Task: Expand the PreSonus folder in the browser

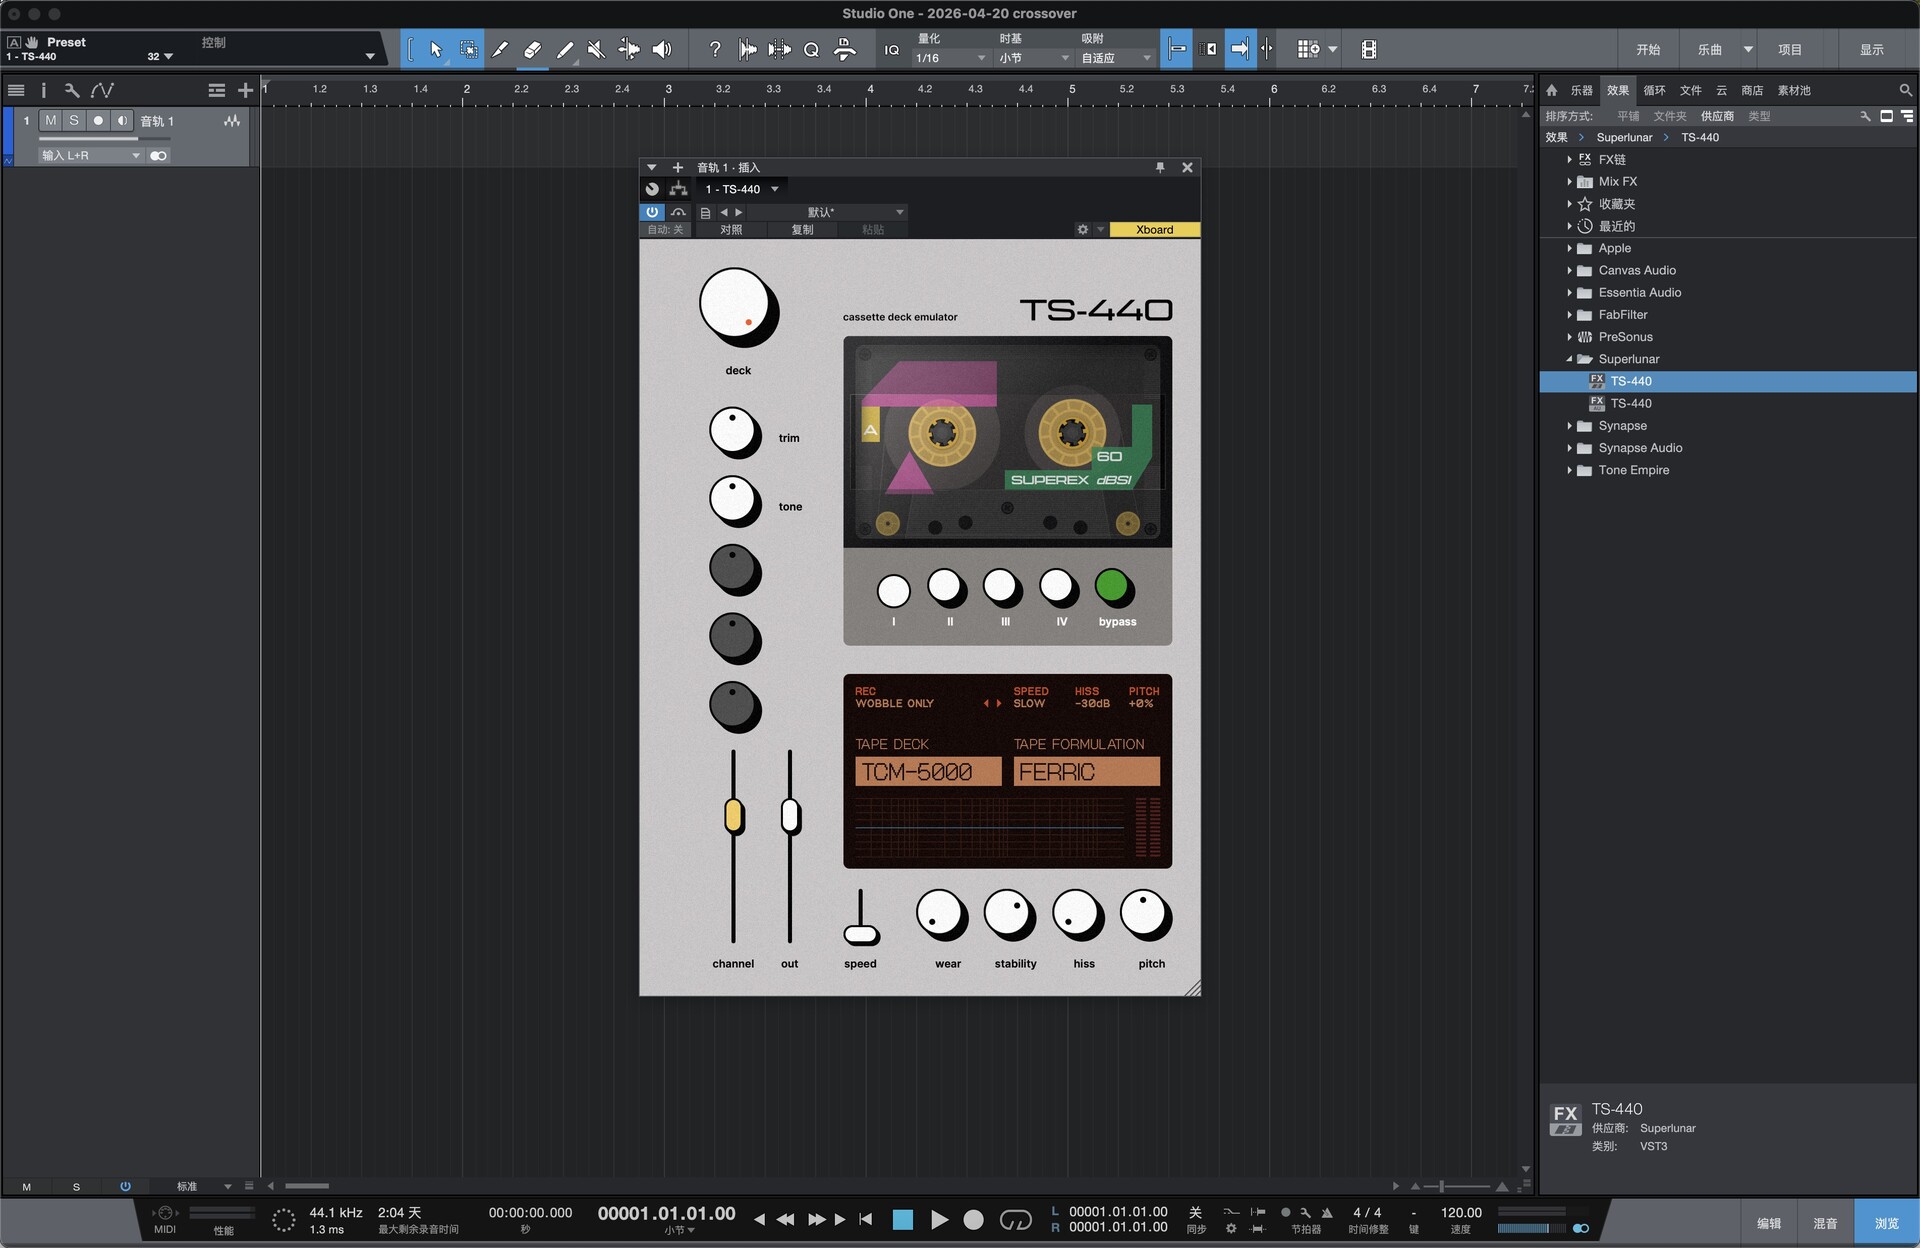Action: (x=1569, y=337)
